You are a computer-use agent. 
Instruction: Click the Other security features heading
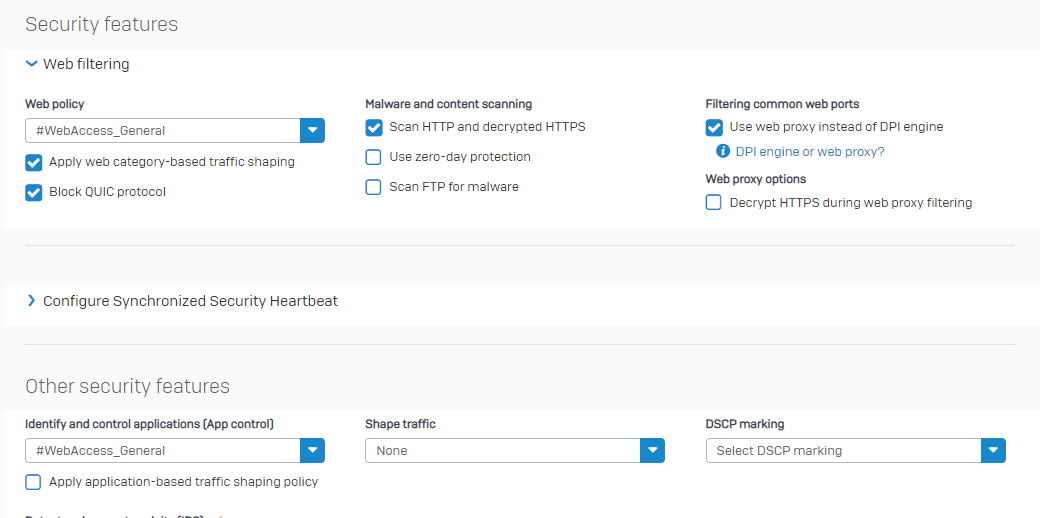click(x=127, y=386)
